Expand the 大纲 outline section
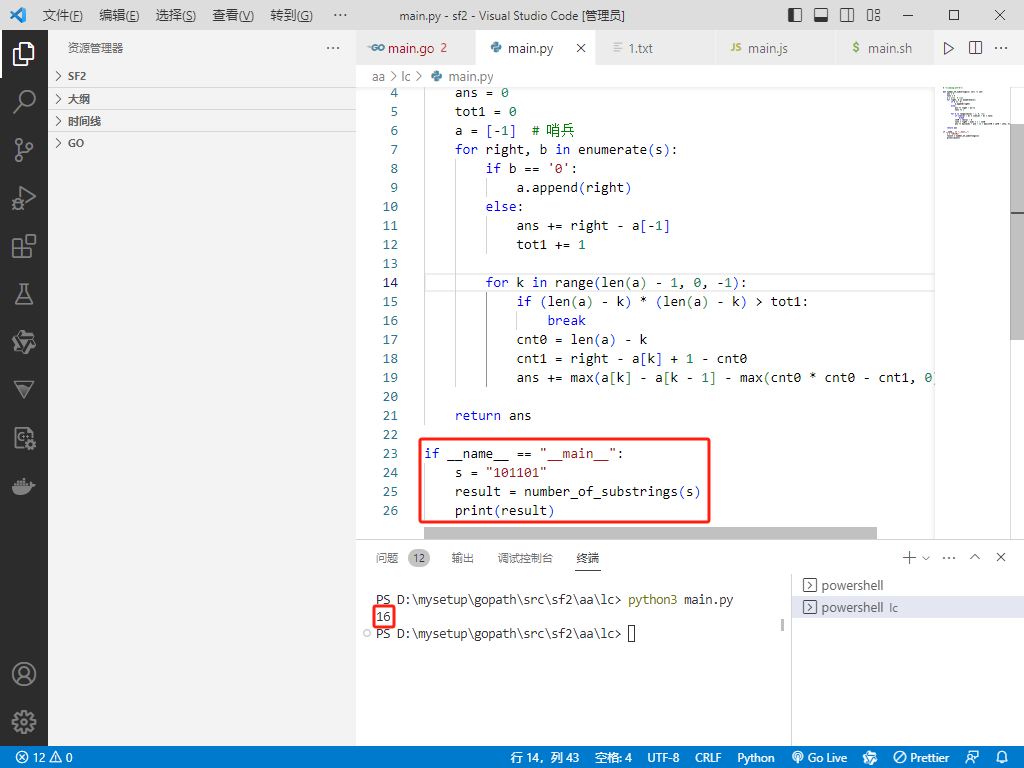1024x768 pixels. [202, 99]
